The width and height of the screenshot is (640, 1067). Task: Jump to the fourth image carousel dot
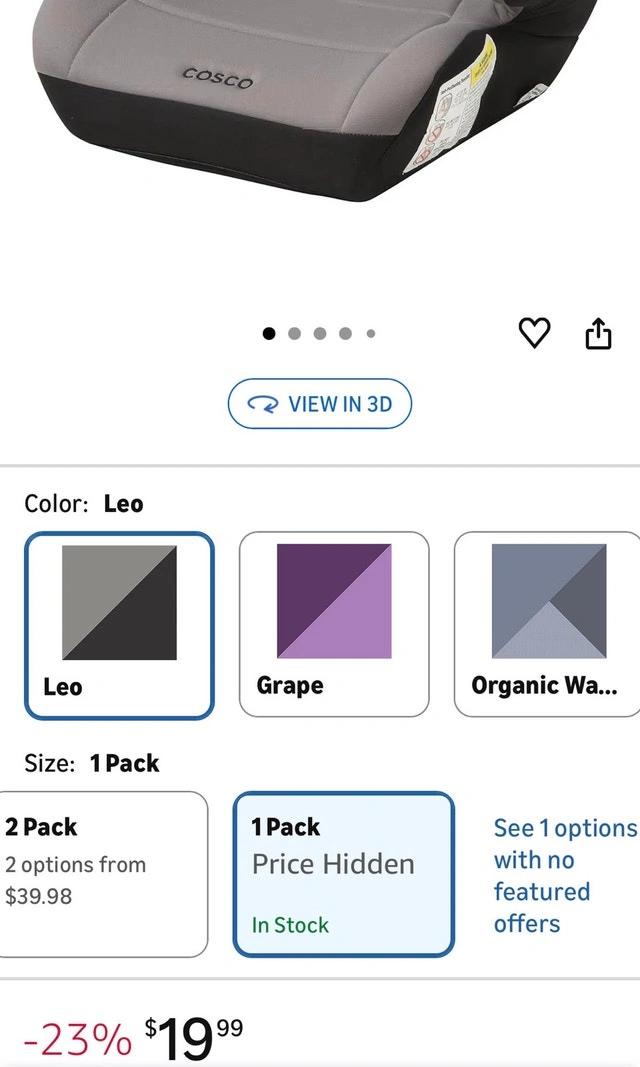click(x=345, y=334)
